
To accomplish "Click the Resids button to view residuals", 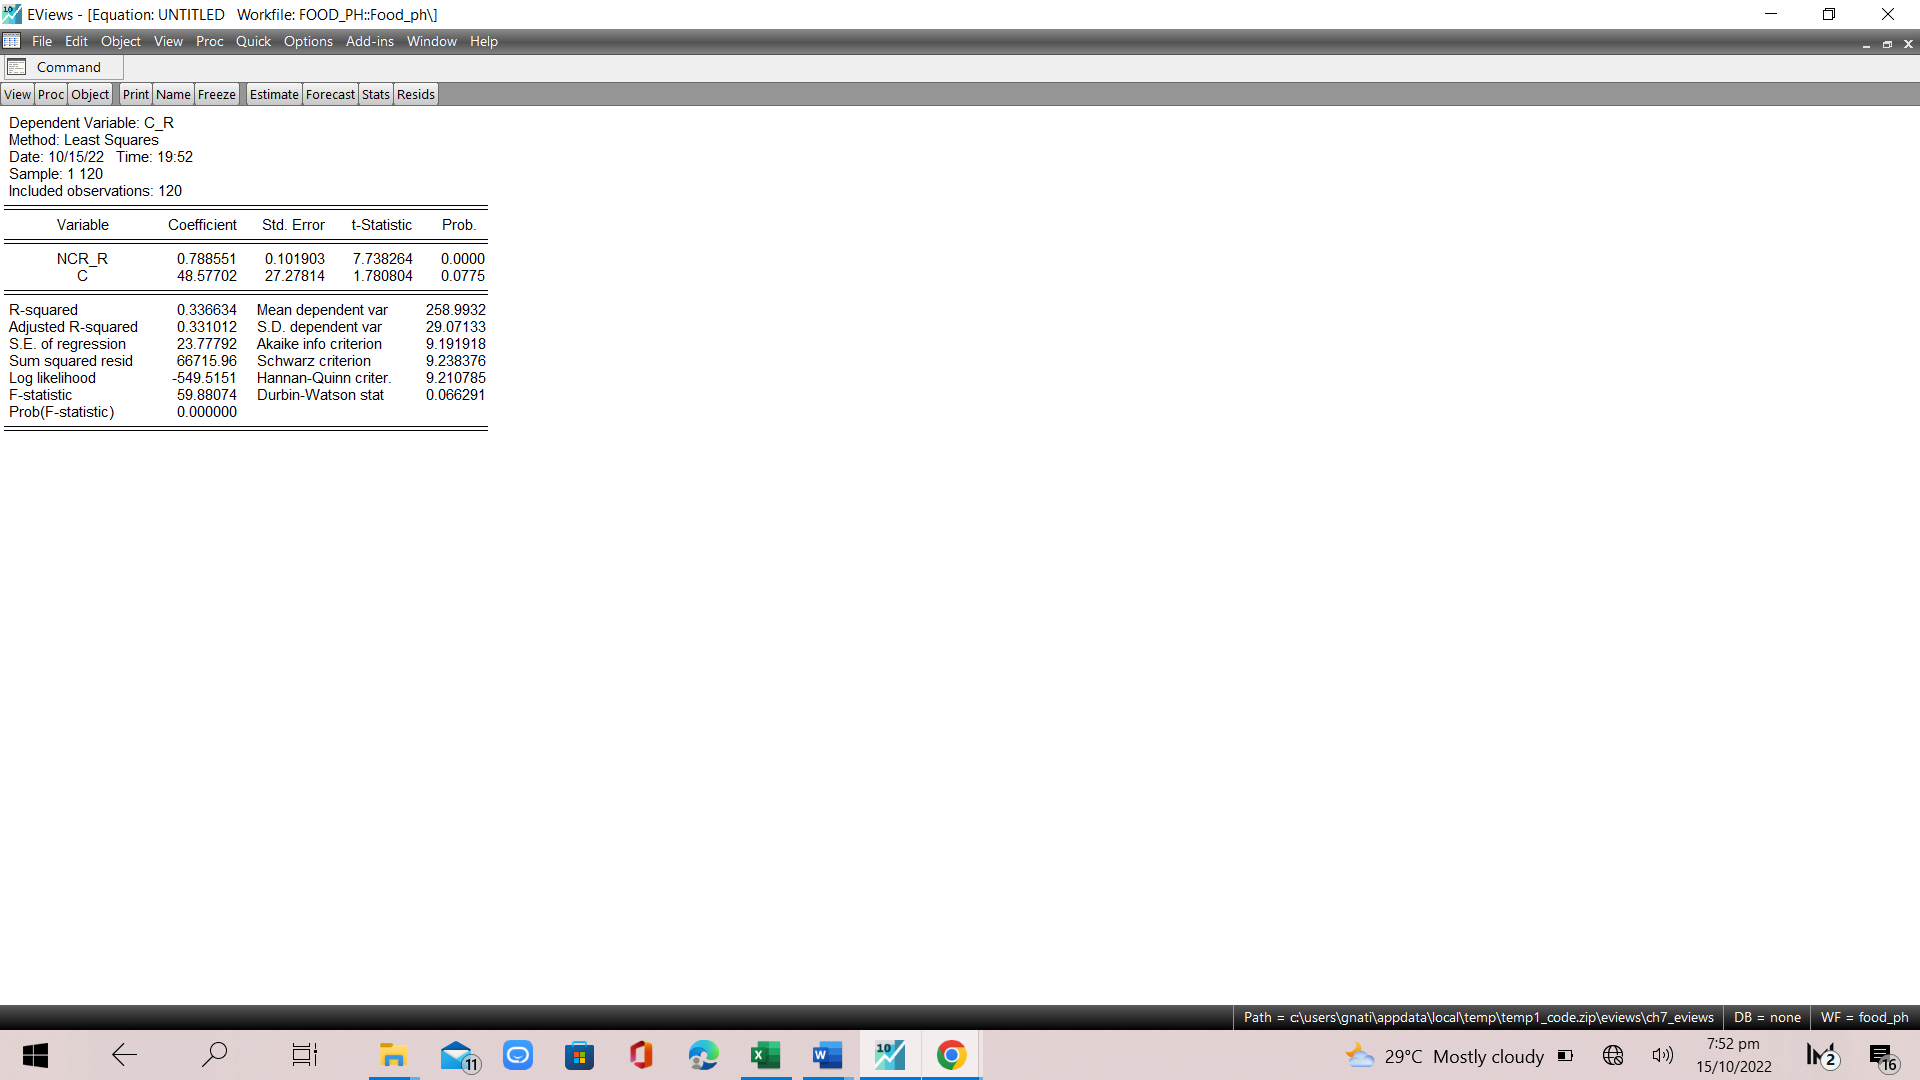I will [414, 94].
